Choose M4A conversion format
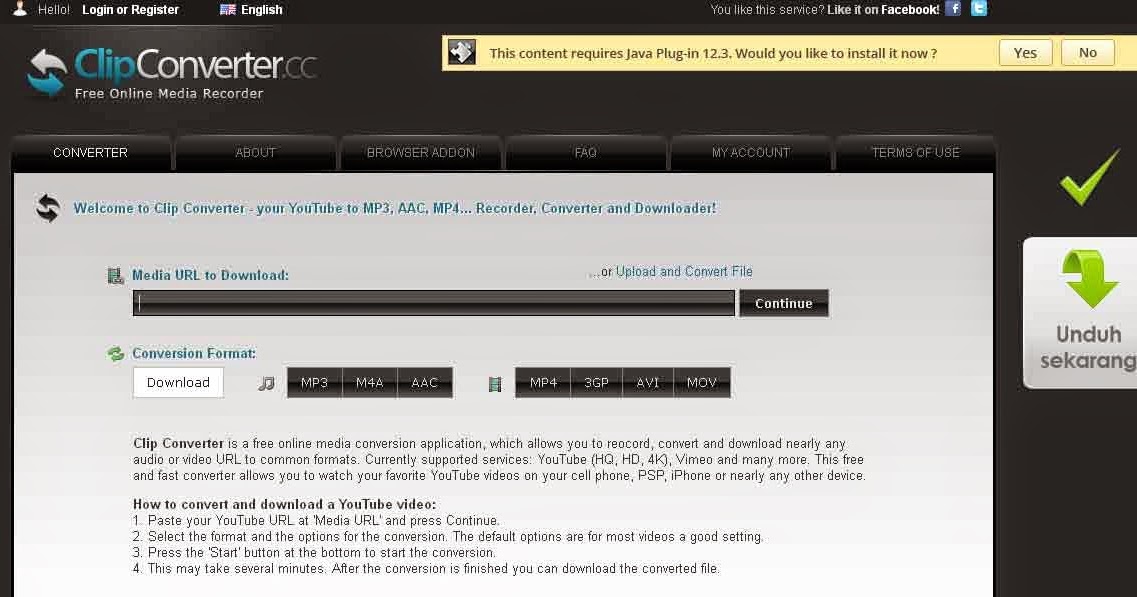 click(370, 383)
